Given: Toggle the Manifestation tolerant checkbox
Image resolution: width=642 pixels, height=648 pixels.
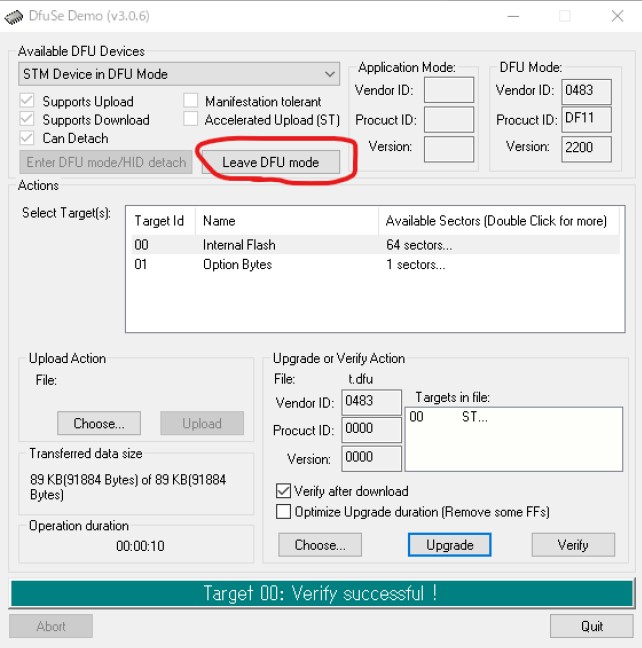Looking at the screenshot, I should [x=191, y=101].
